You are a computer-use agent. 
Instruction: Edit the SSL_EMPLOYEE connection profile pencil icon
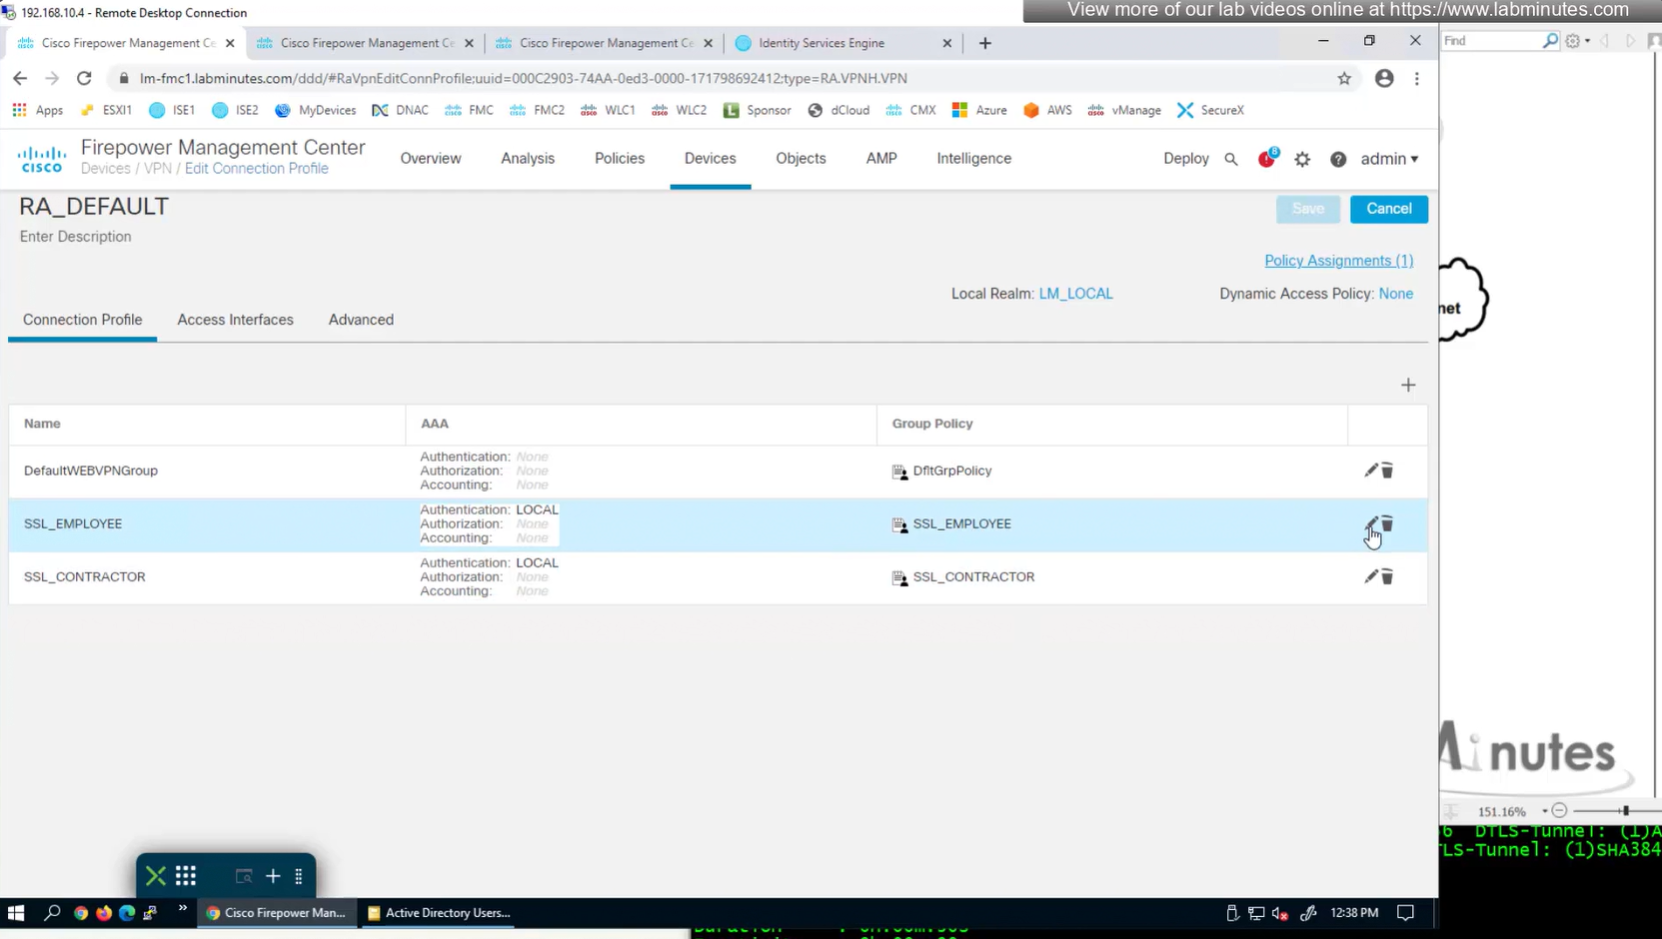[1370, 524]
